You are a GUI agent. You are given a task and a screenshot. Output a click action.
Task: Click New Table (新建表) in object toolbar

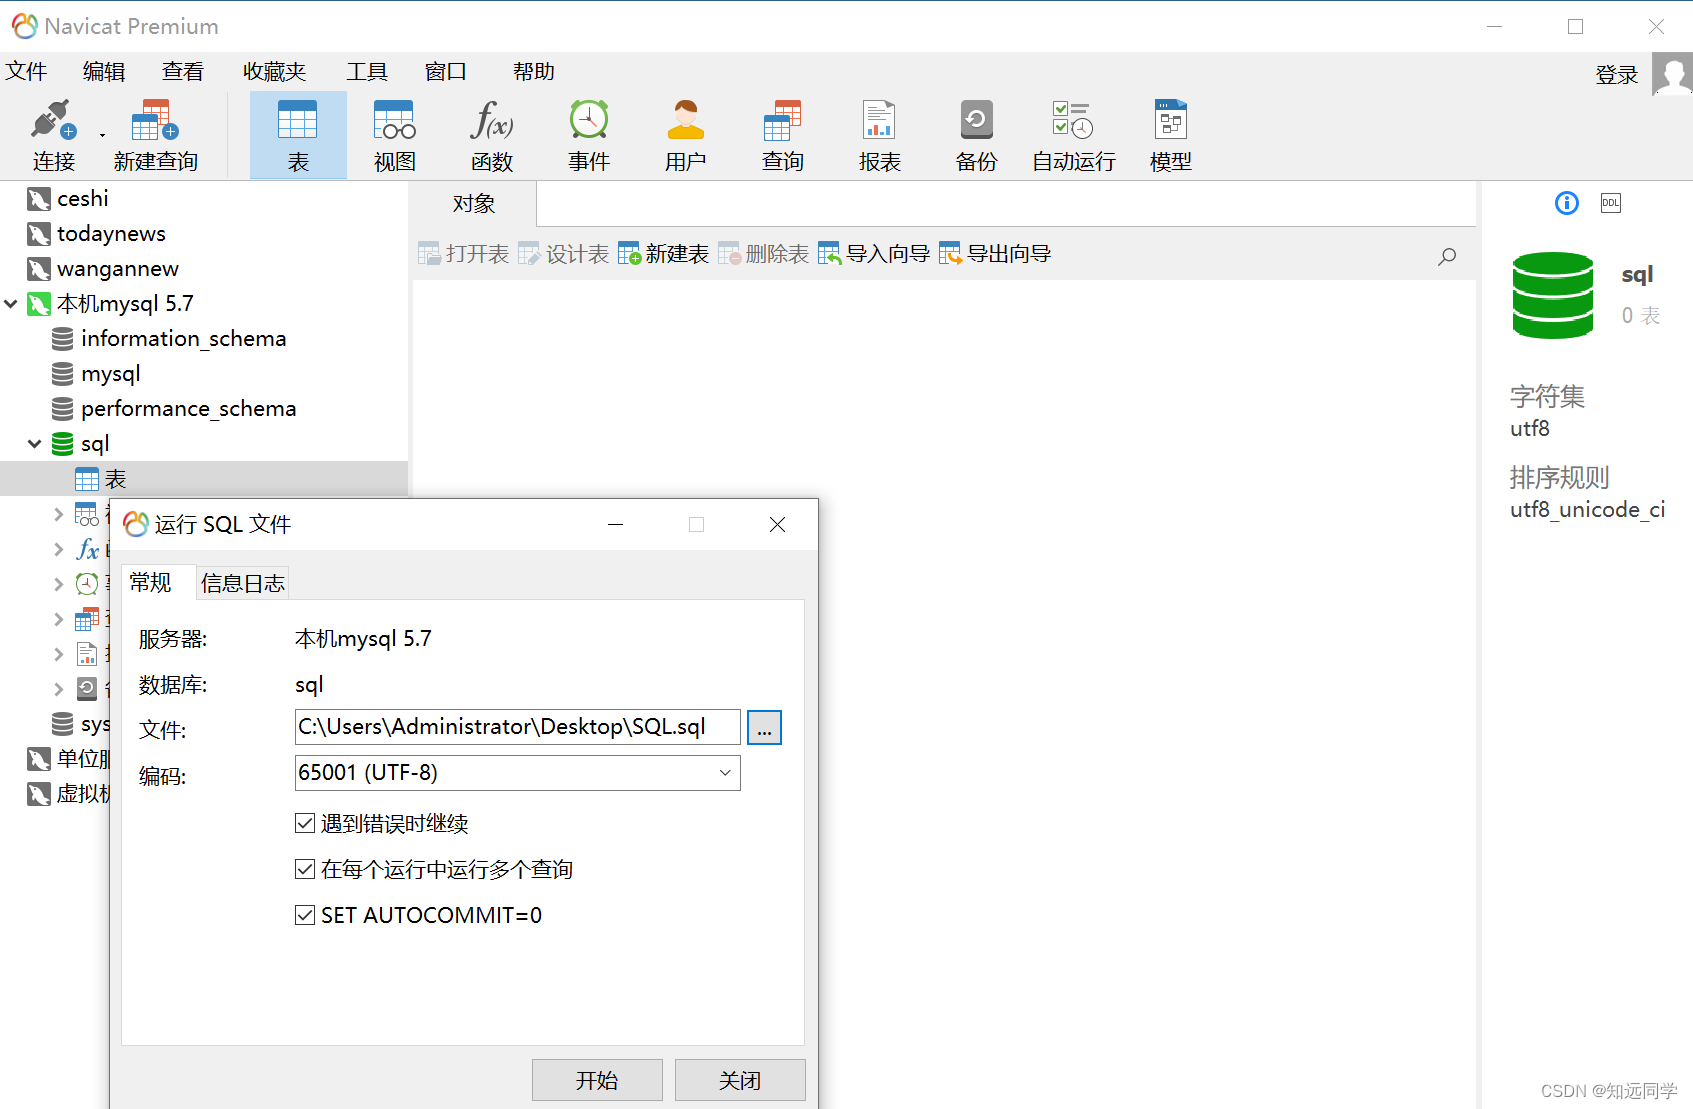(x=664, y=254)
